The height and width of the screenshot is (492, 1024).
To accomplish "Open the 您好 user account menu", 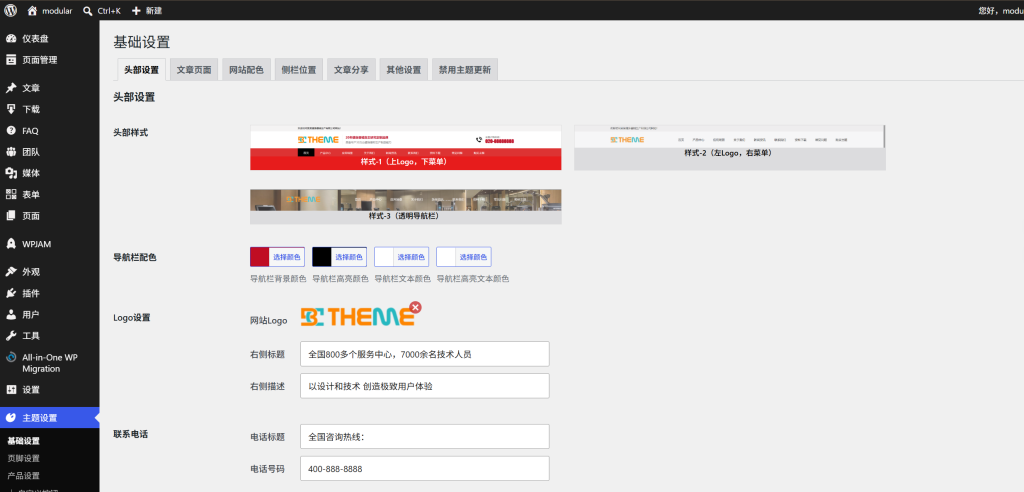I will [x=1001, y=10].
